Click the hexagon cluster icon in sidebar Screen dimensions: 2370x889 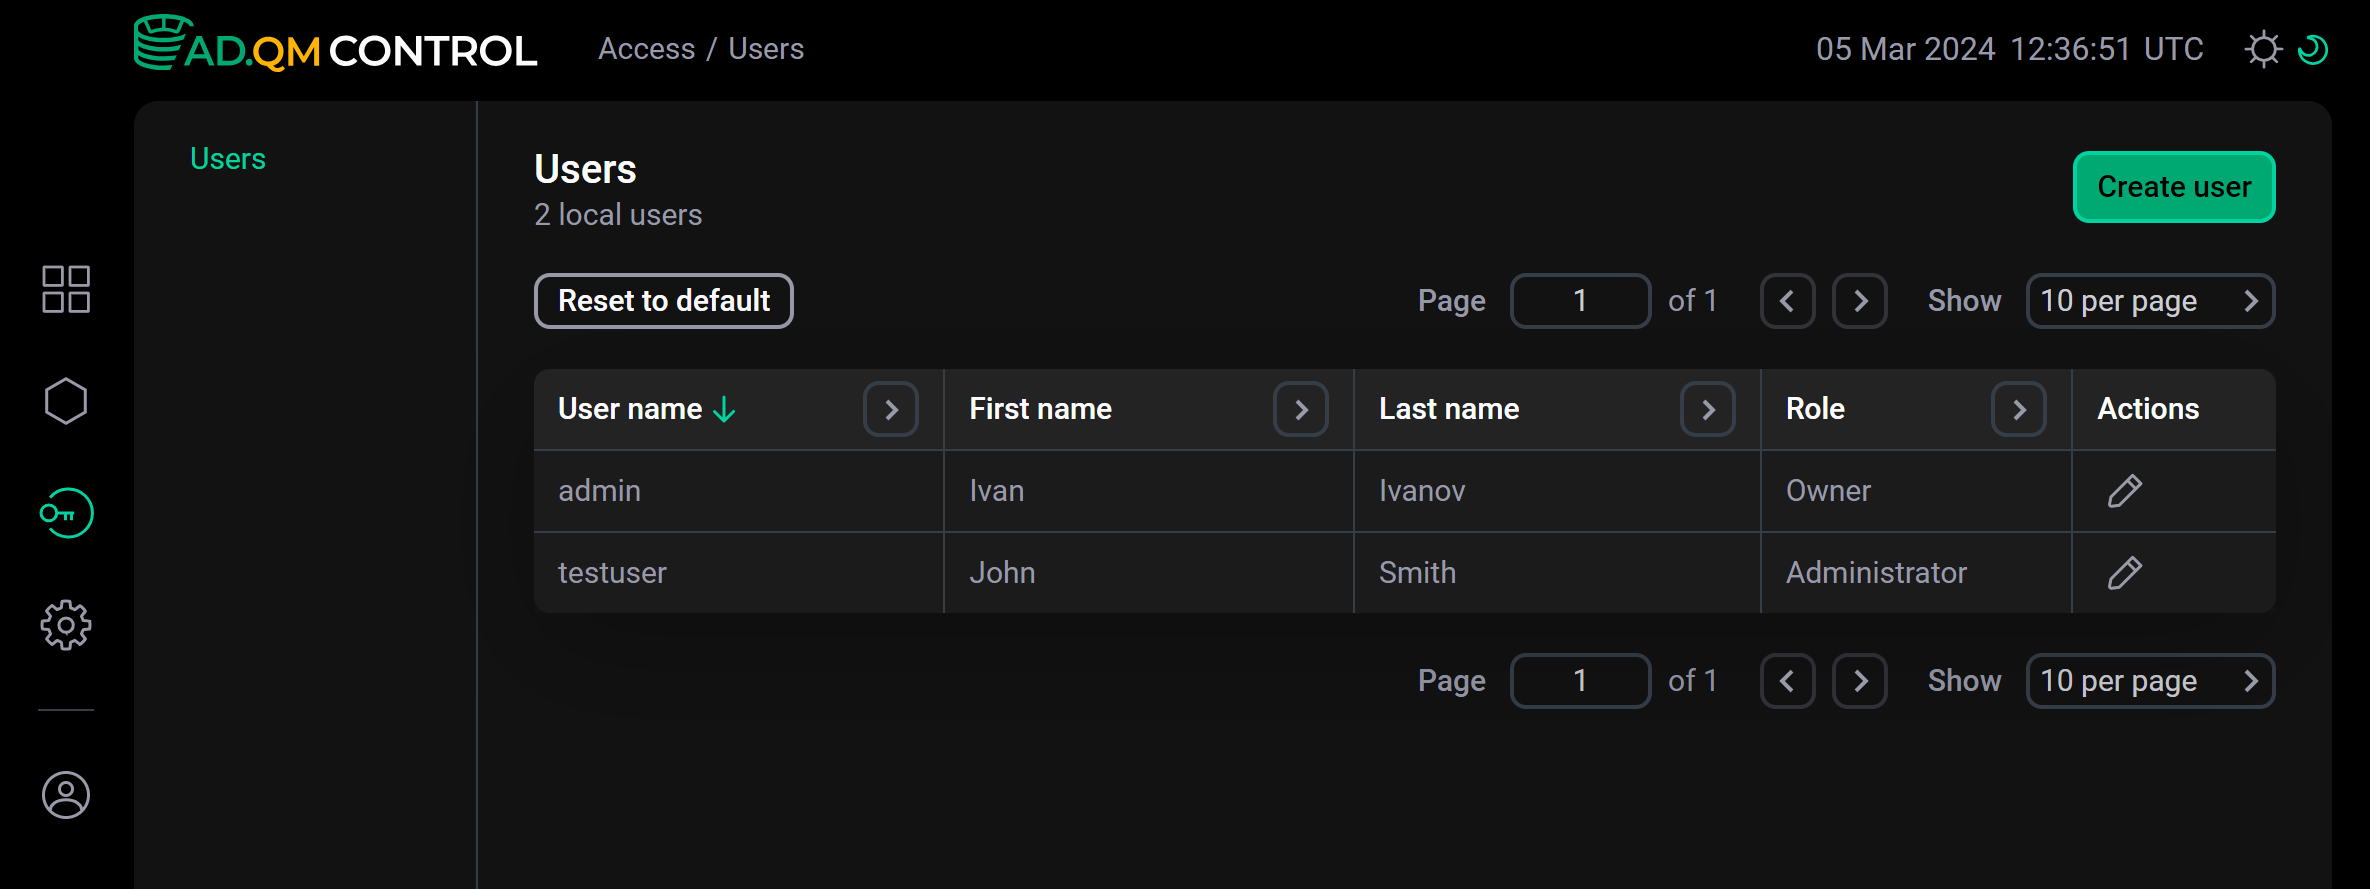coord(66,401)
